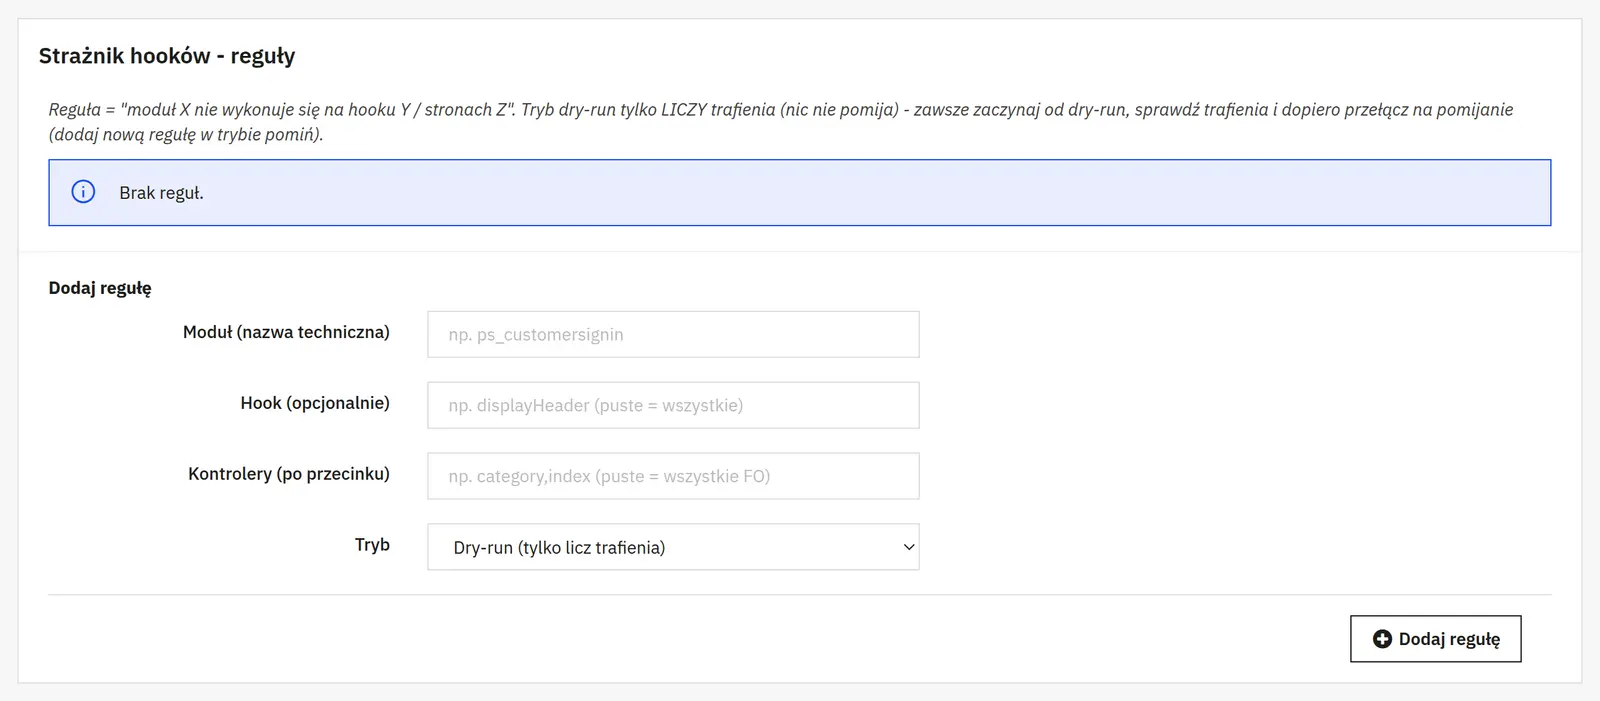
Task: Focus the Hook (opcjonalnie) input field
Action: pyautogui.click(x=673, y=405)
